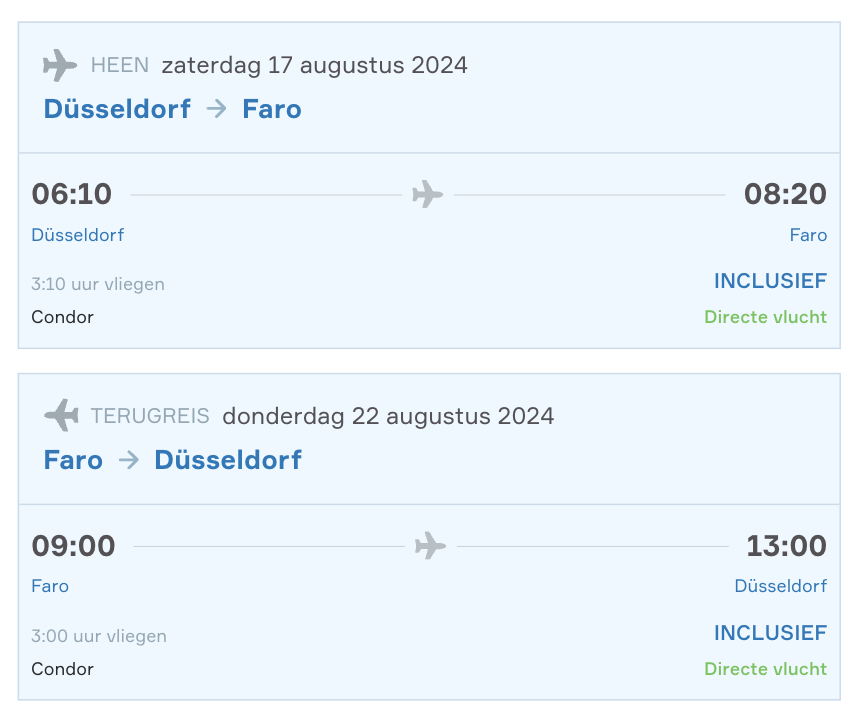Click date donderdag 22 augustus 2024
858x726 pixels.
click(x=389, y=416)
